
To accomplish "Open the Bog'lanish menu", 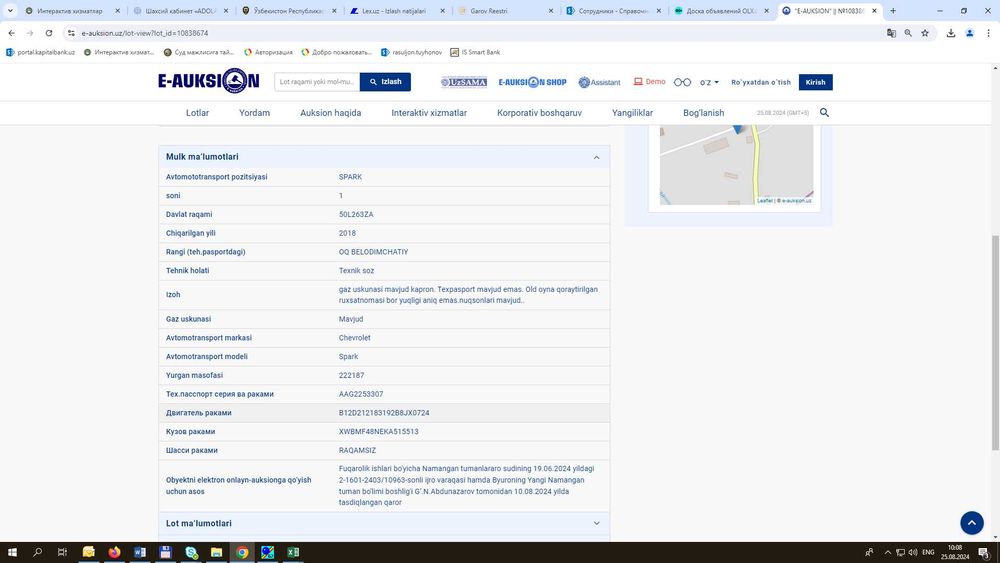I will pos(703,113).
